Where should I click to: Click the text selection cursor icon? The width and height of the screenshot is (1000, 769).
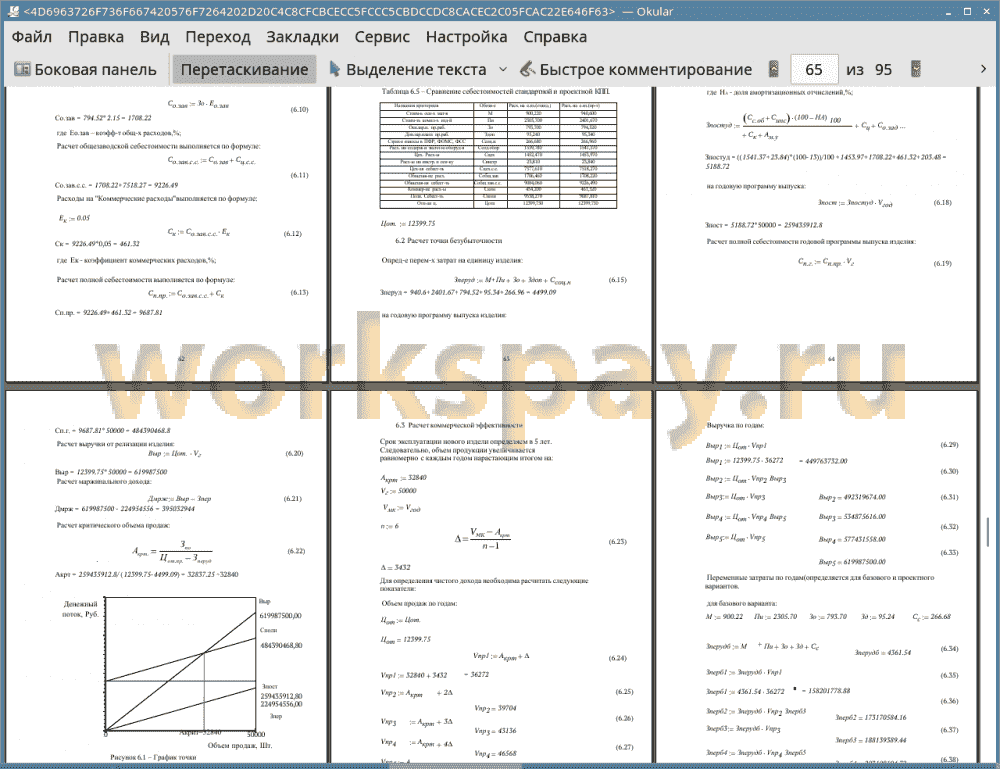[x=335, y=69]
